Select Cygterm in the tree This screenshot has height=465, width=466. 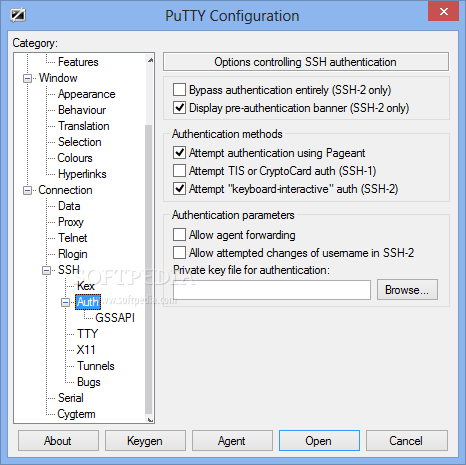coord(76,414)
